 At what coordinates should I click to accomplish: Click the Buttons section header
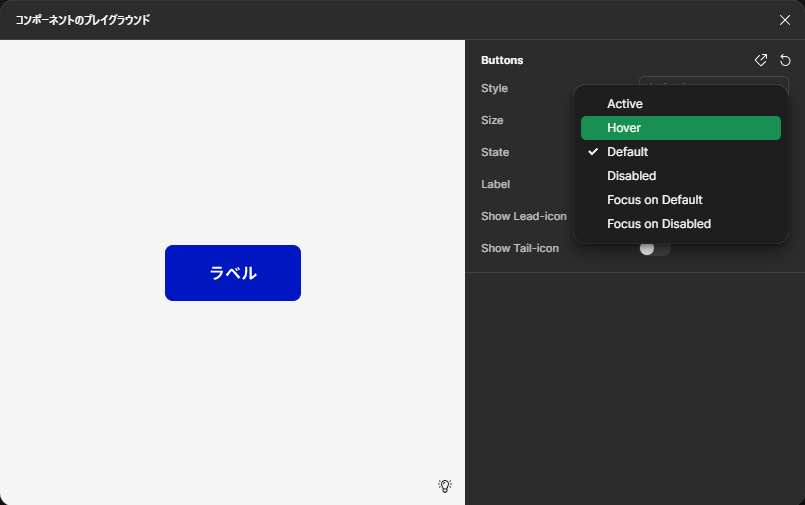click(x=502, y=60)
